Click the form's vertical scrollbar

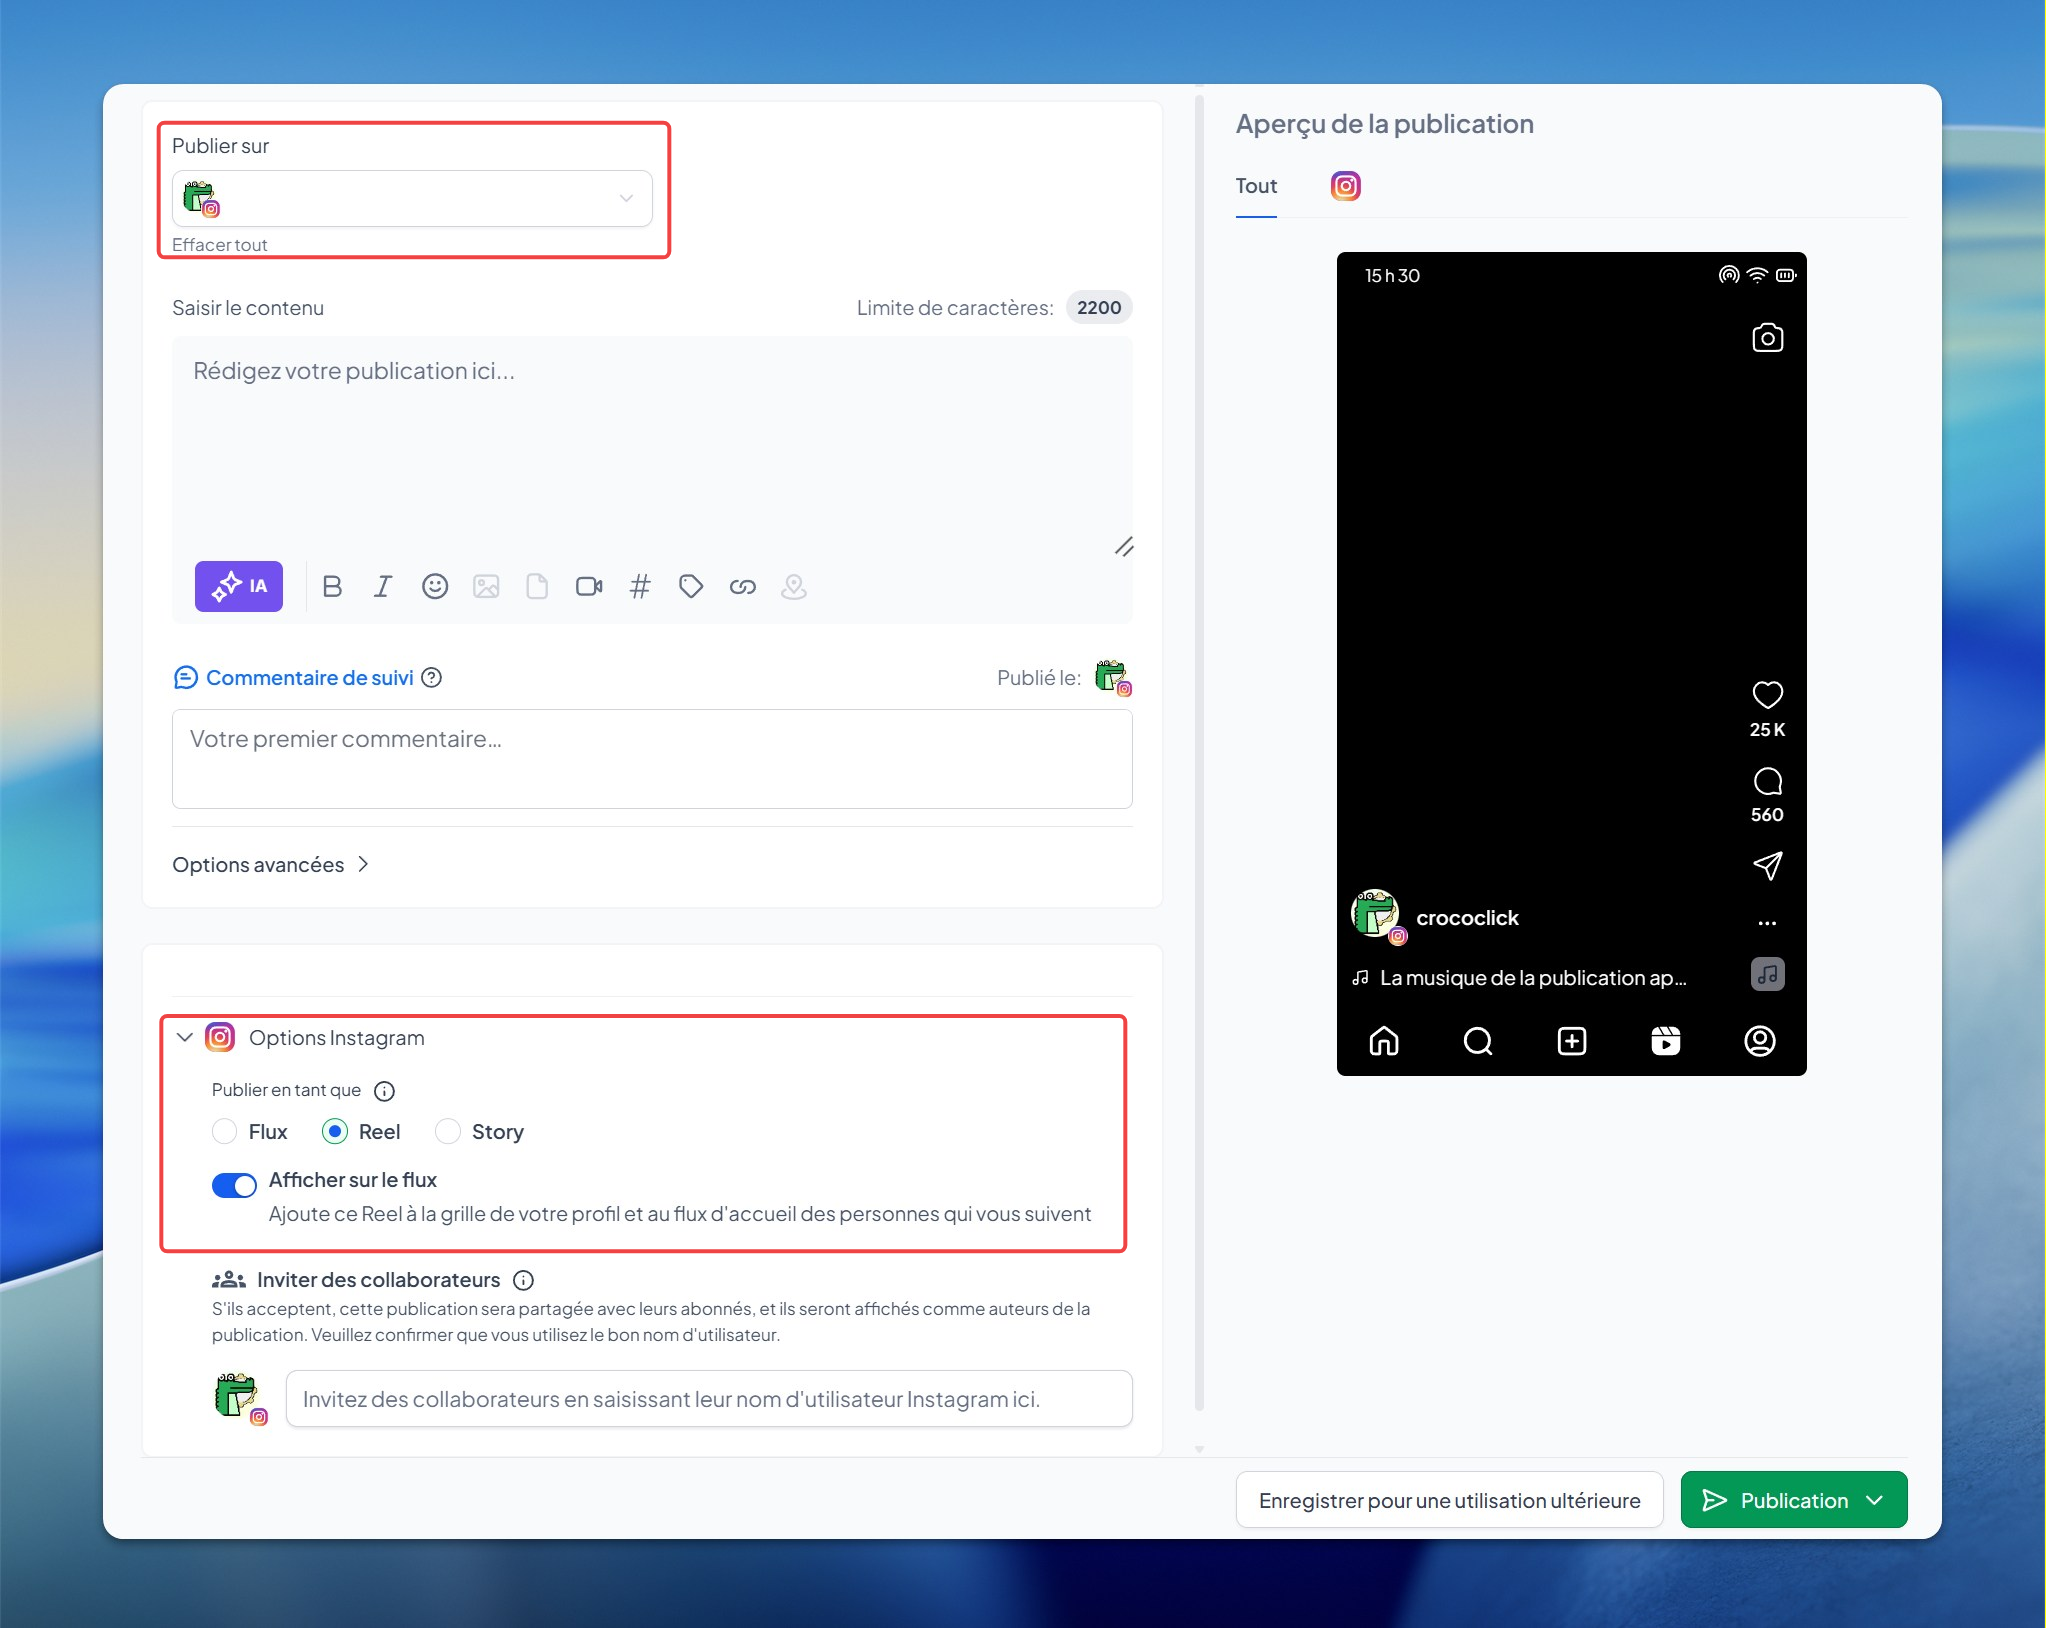click(1199, 752)
